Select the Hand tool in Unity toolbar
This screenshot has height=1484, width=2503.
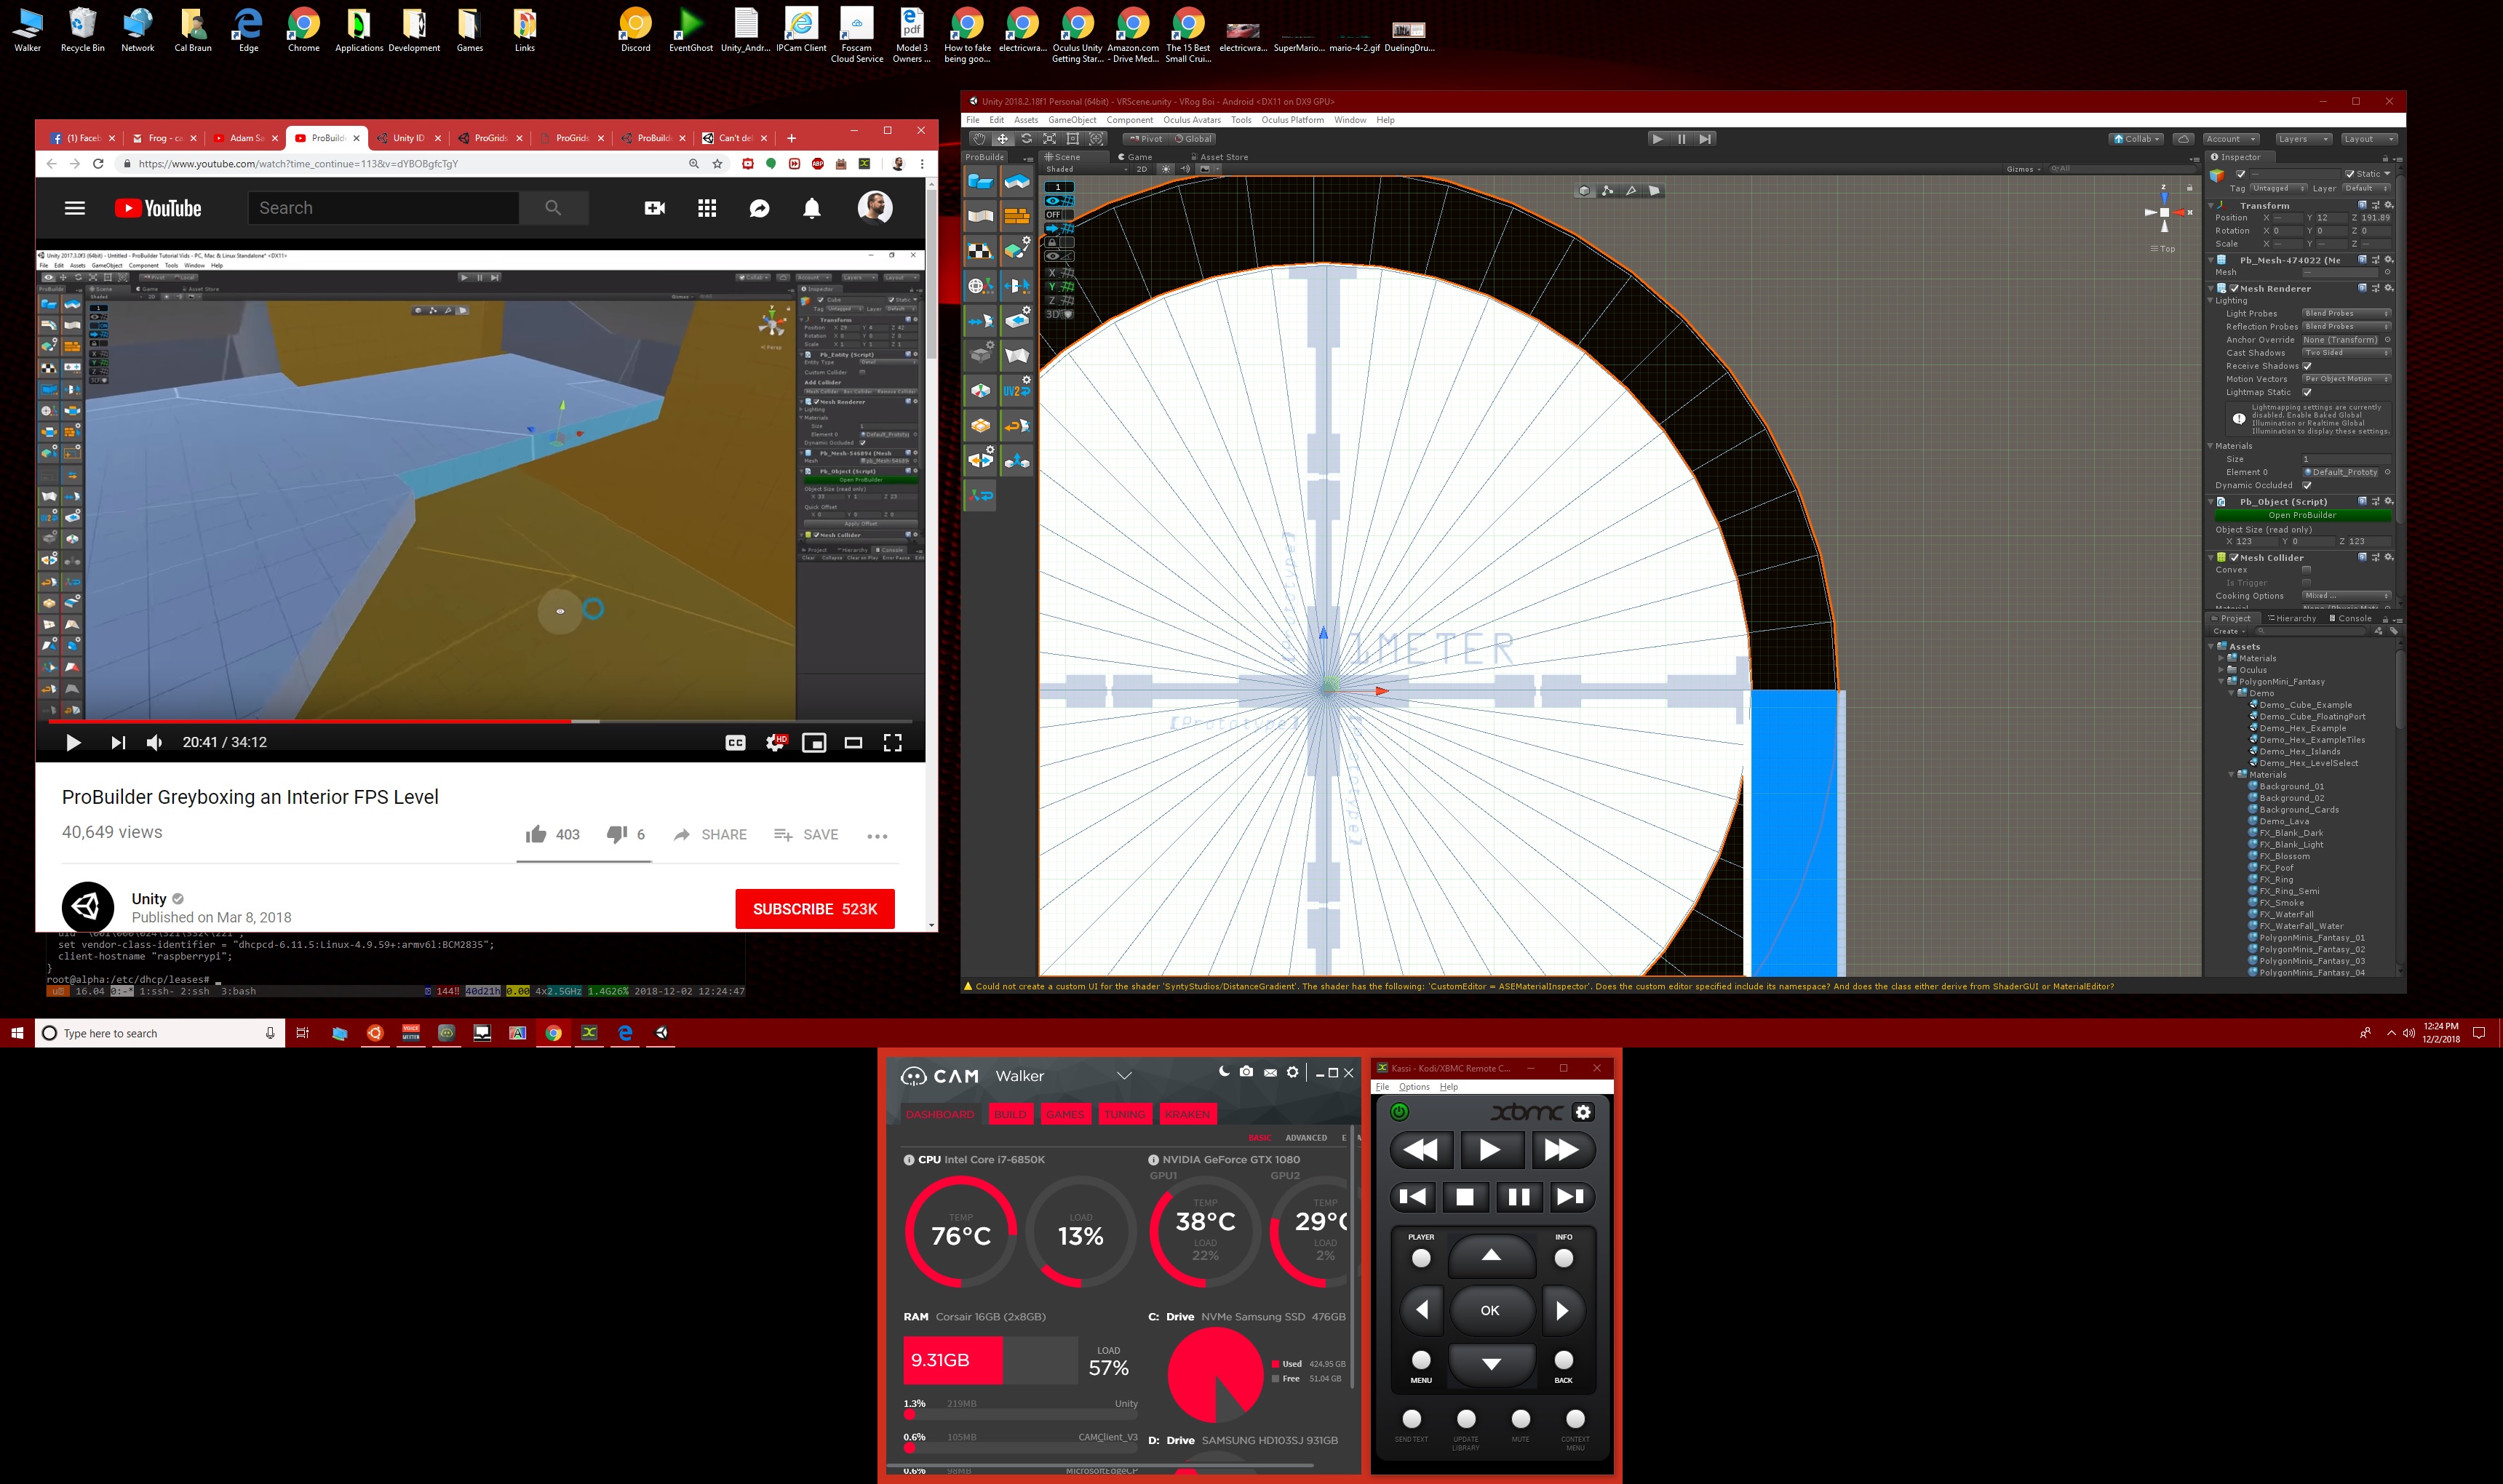[979, 139]
